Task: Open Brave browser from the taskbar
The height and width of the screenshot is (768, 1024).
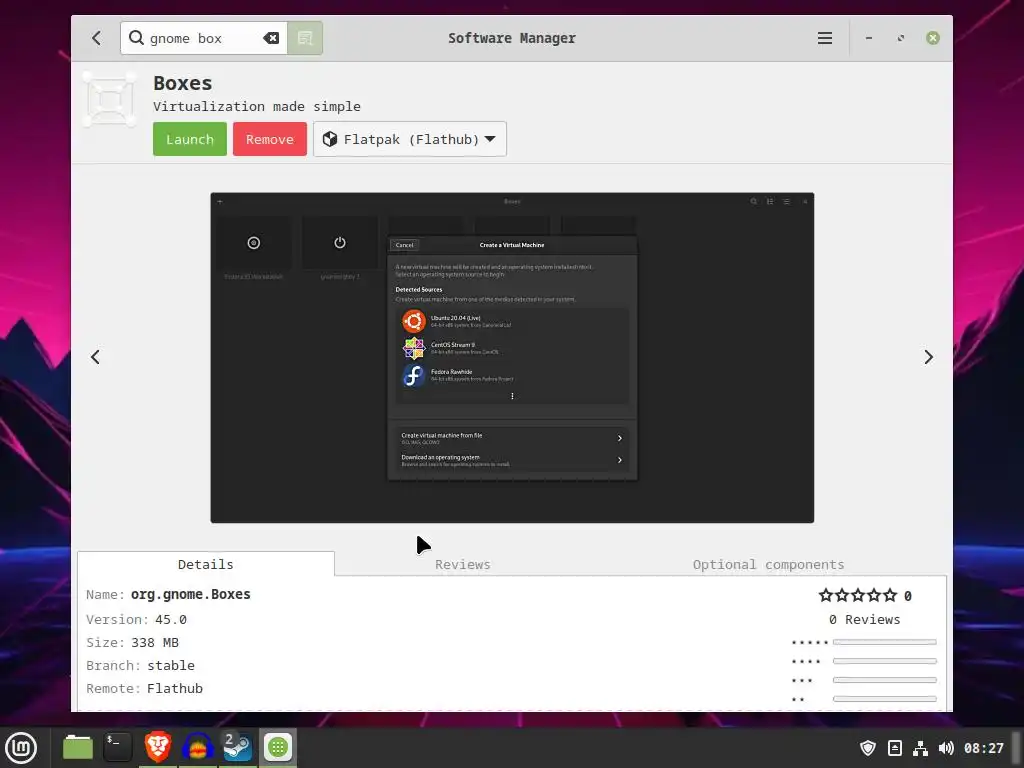Action: (157, 747)
